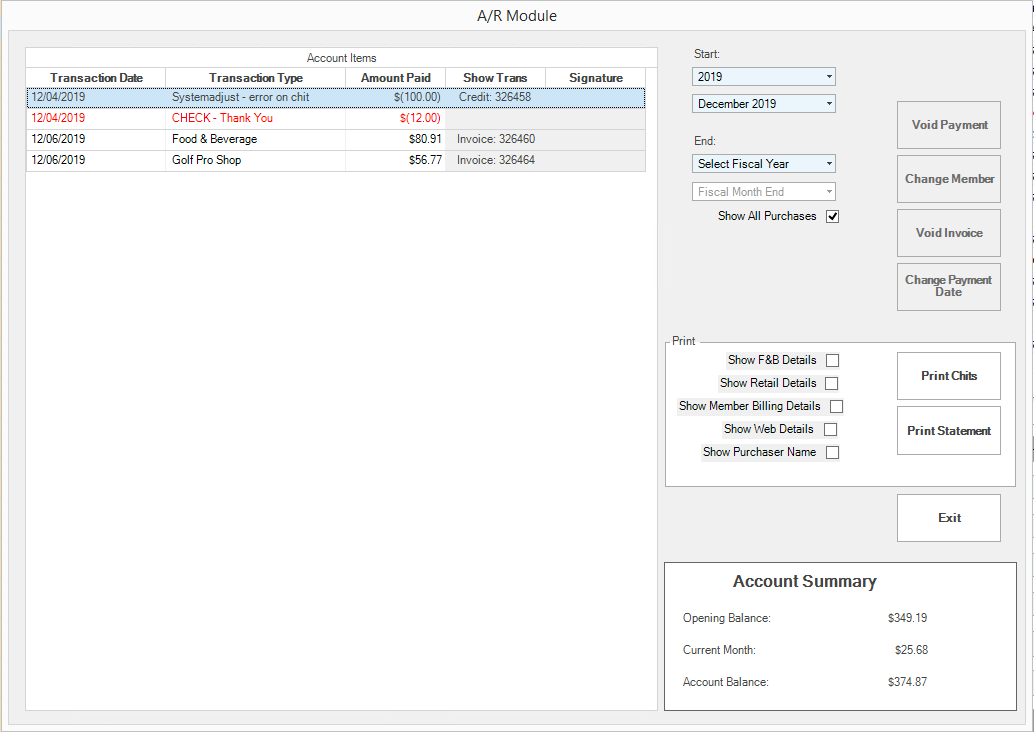Screen dimensions: 1034x732
Task: Open the Start year 2019 dropdown
Action: (x=763, y=77)
